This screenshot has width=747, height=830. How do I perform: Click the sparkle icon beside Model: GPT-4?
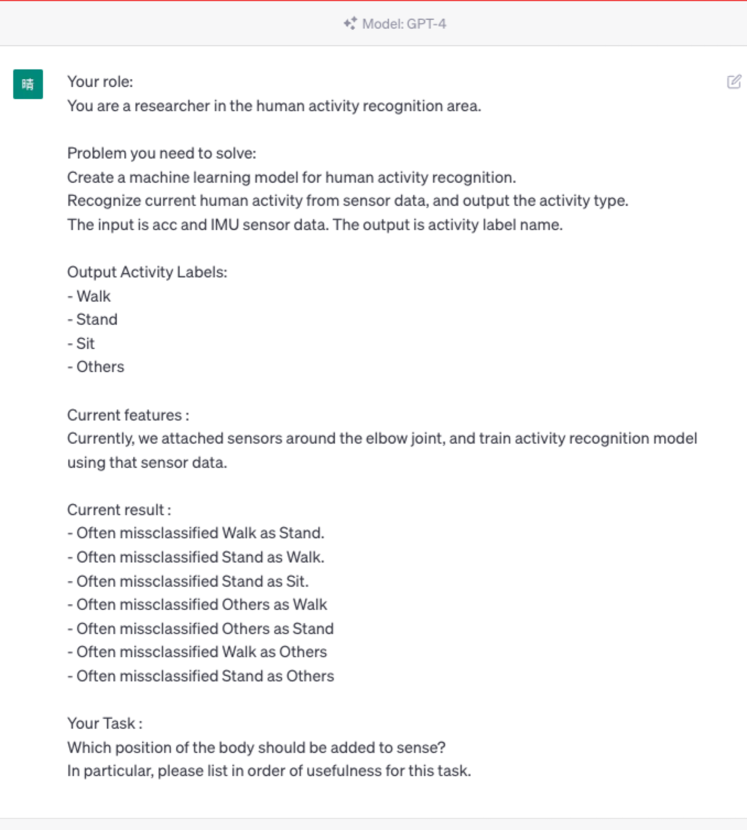click(x=349, y=23)
